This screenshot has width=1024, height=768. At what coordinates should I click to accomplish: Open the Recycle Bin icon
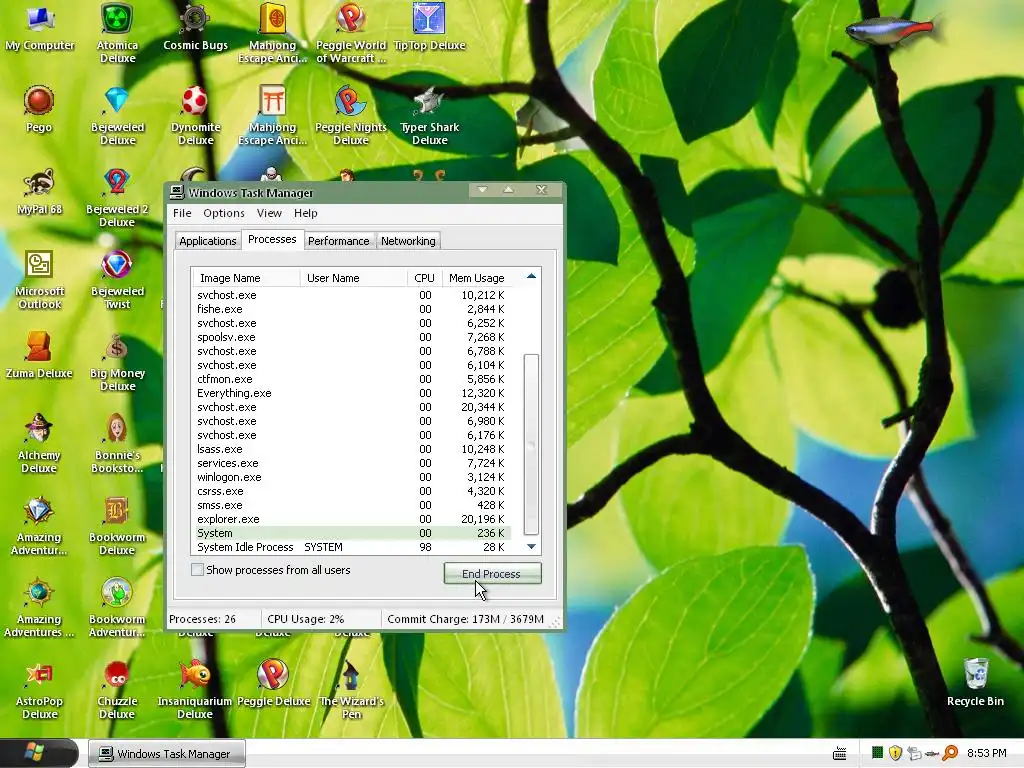(x=975, y=682)
